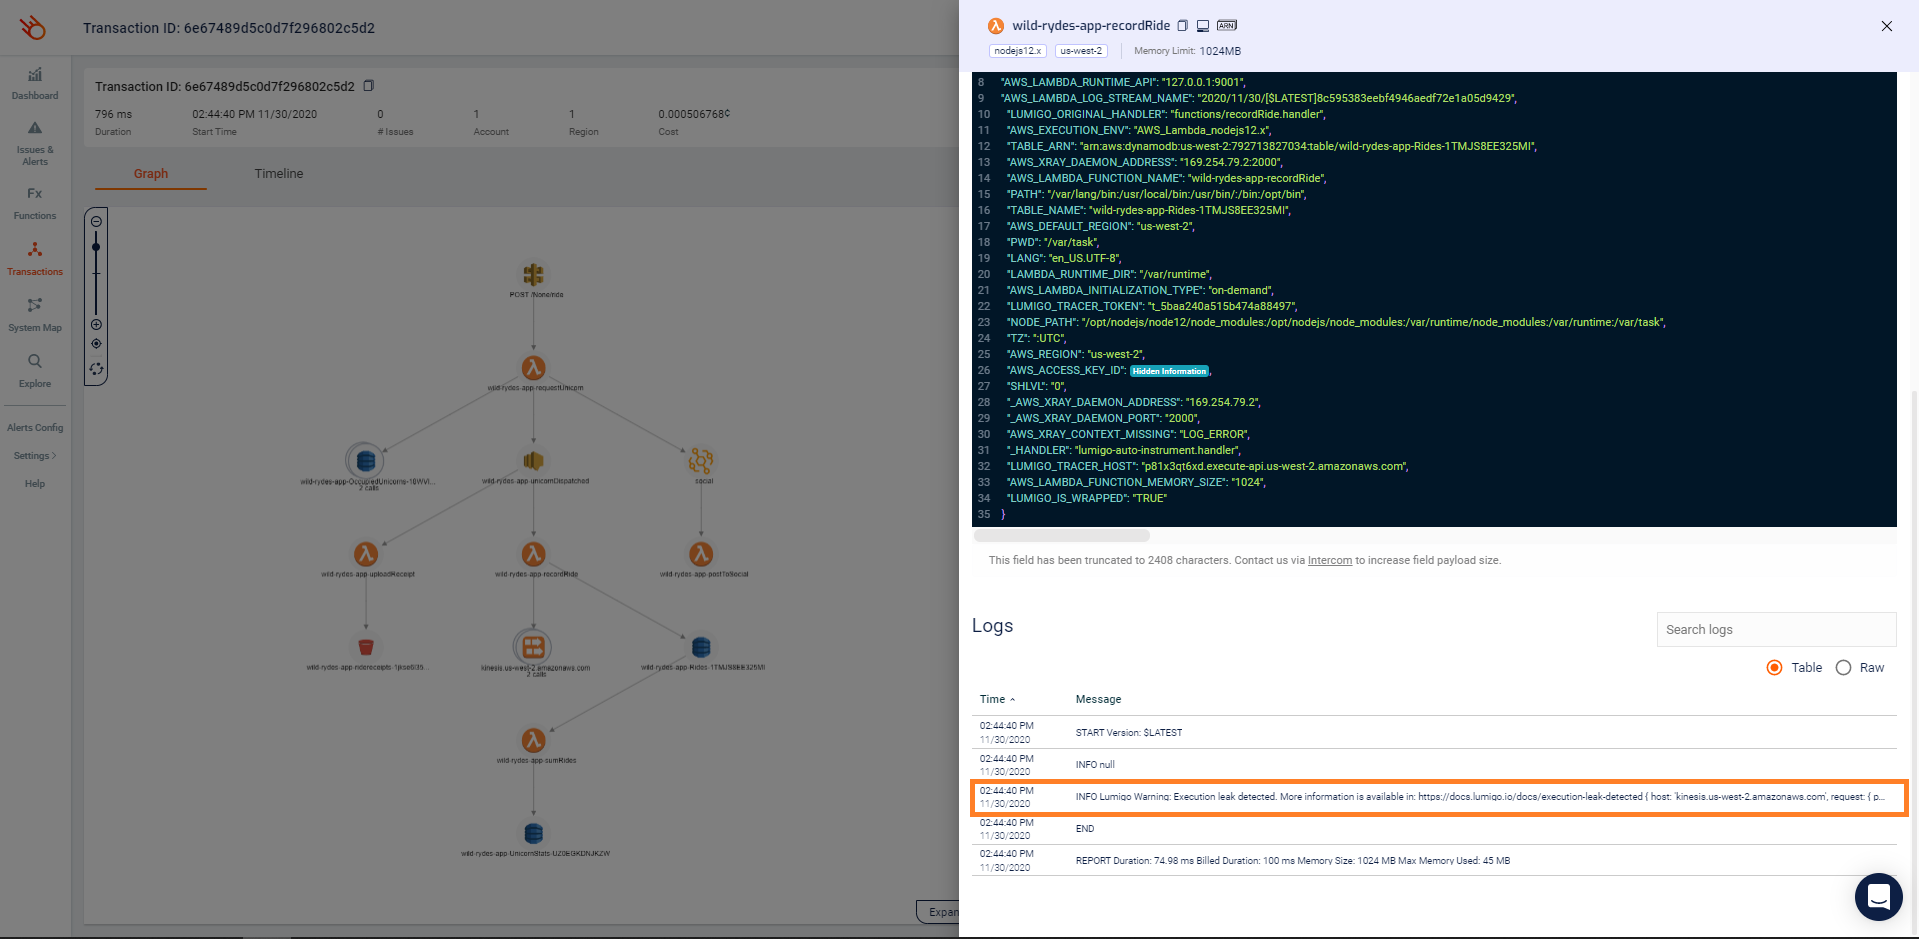This screenshot has height=939, width=1919.
Task: Open Alerts Config from the sidebar
Action: coord(35,428)
